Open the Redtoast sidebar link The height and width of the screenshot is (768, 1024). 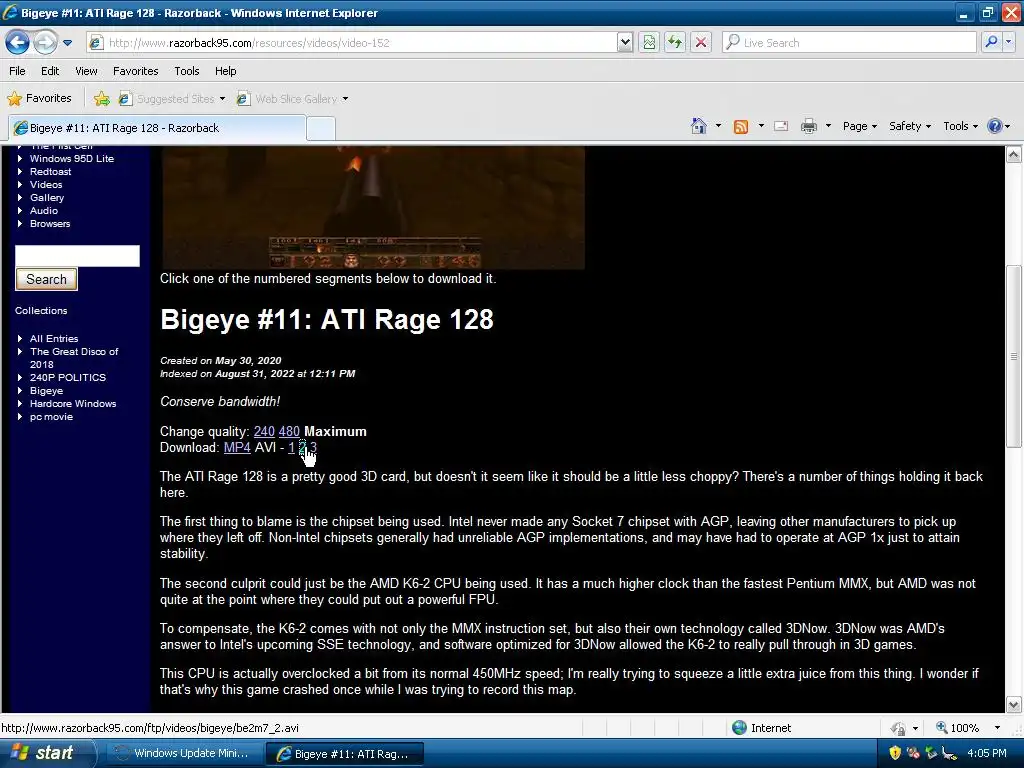(50, 172)
